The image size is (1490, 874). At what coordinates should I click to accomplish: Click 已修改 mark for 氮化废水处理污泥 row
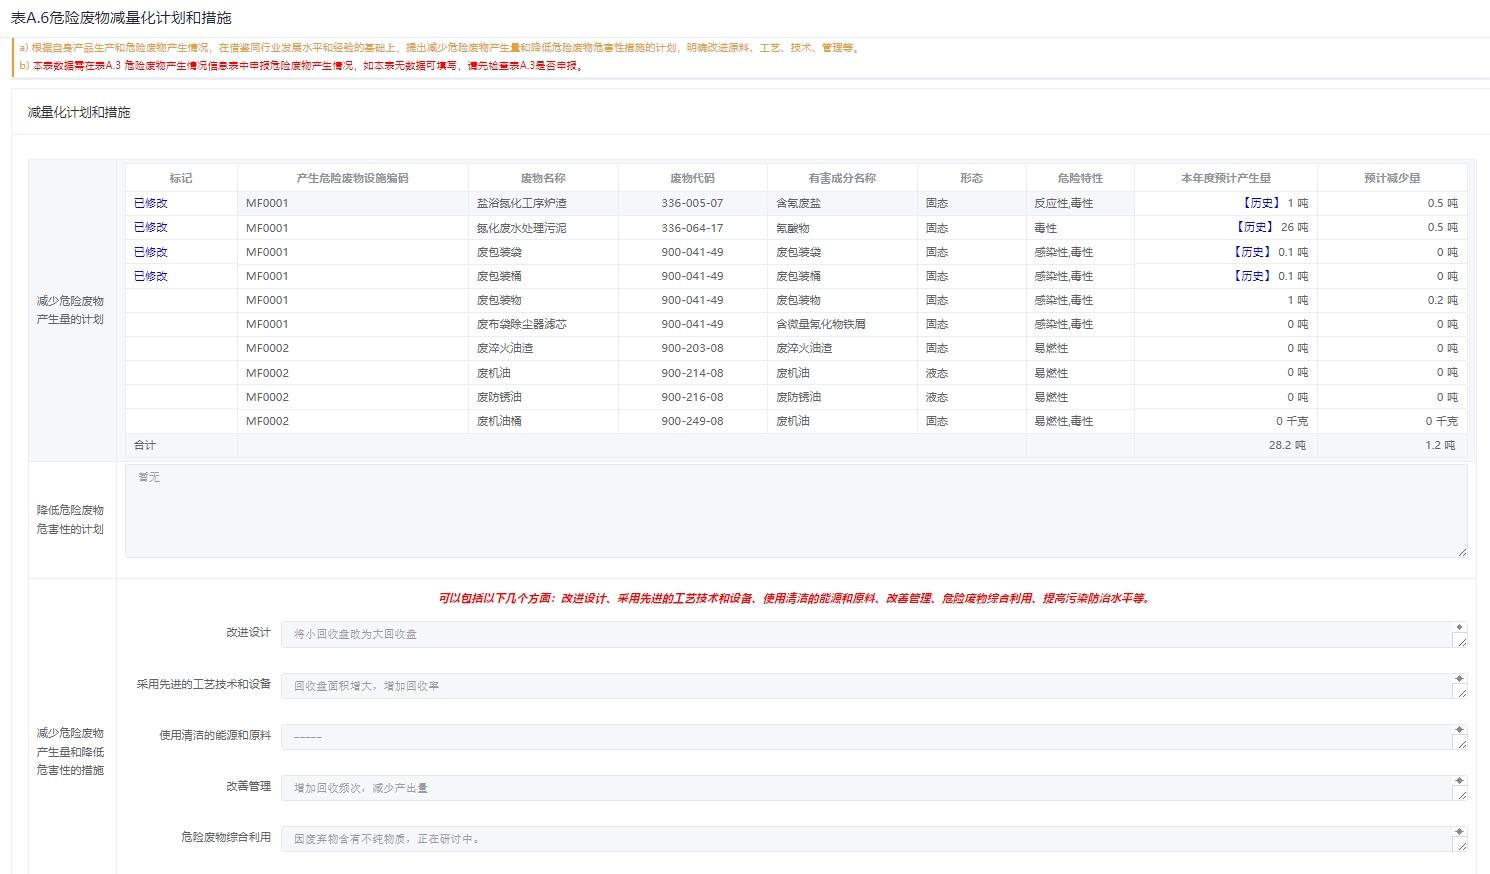coord(151,227)
